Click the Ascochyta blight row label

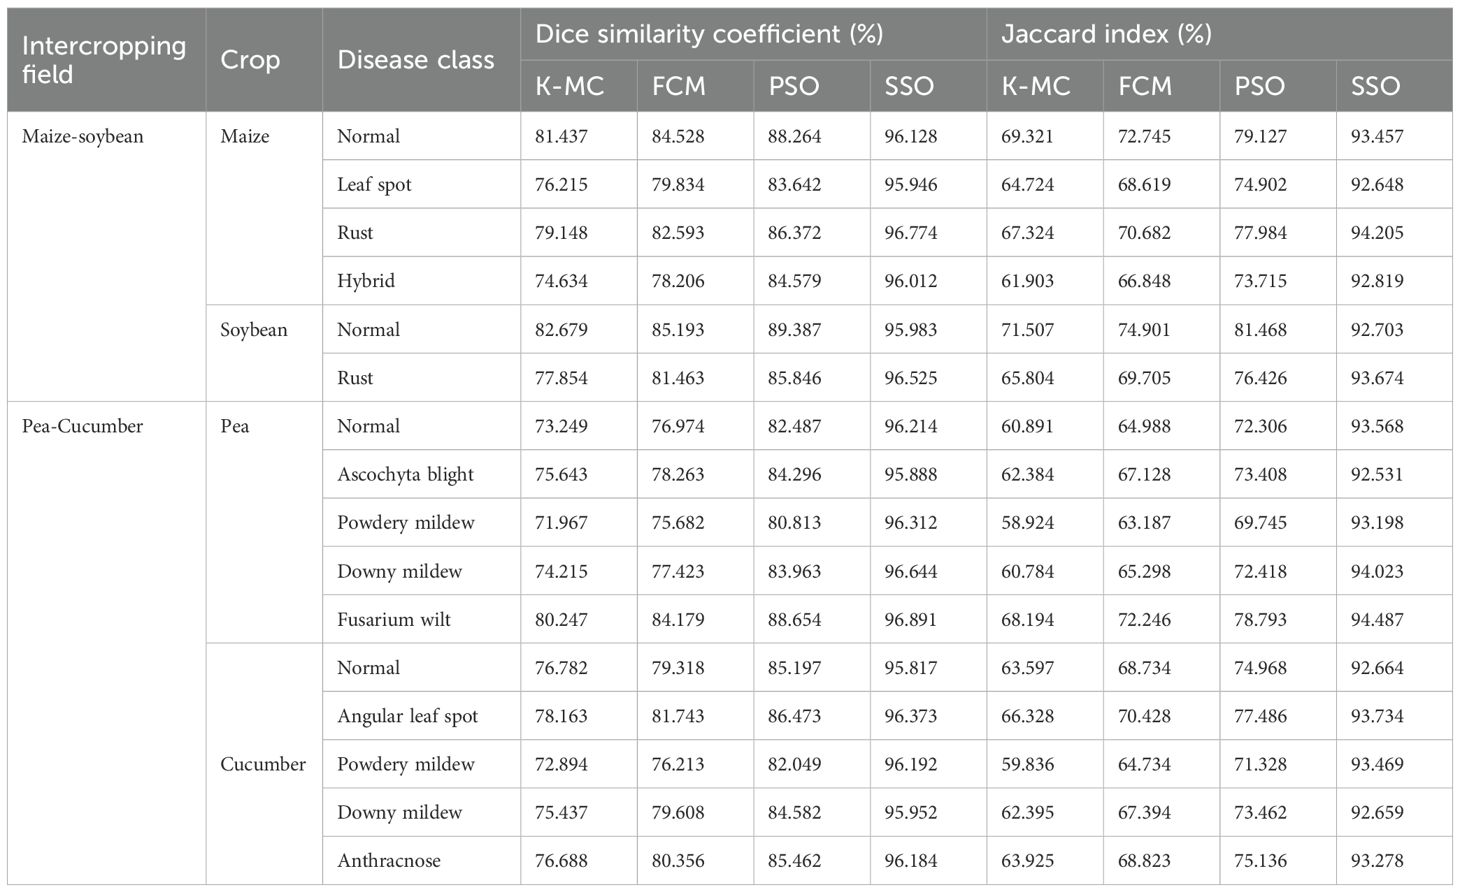click(405, 474)
